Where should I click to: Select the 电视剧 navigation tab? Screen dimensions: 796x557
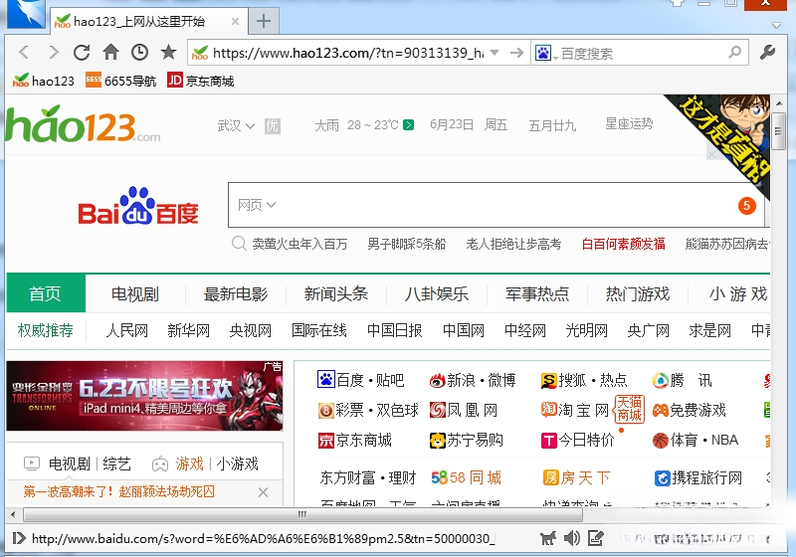point(135,294)
